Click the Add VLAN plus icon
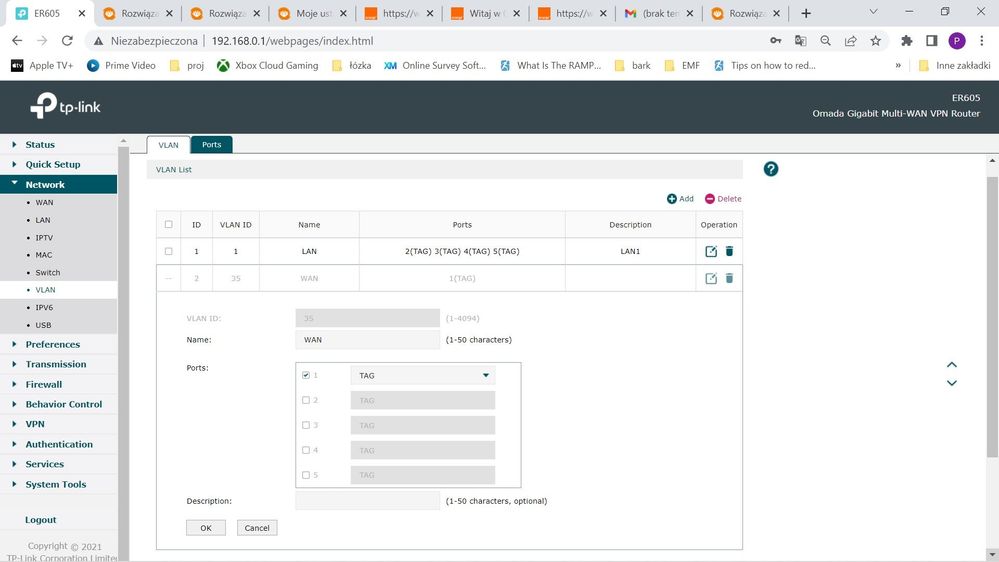Viewport: 999px width, 562px height. (x=672, y=199)
